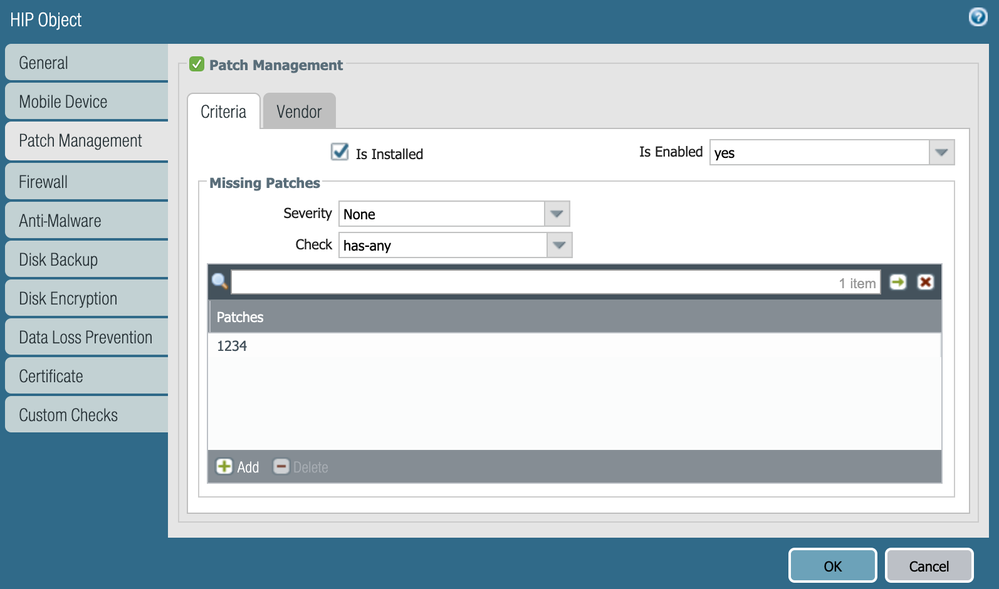The height and width of the screenshot is (589, 999).
Task: Click the green arrow apply-filter icon
Action: [x=898, y=282]
